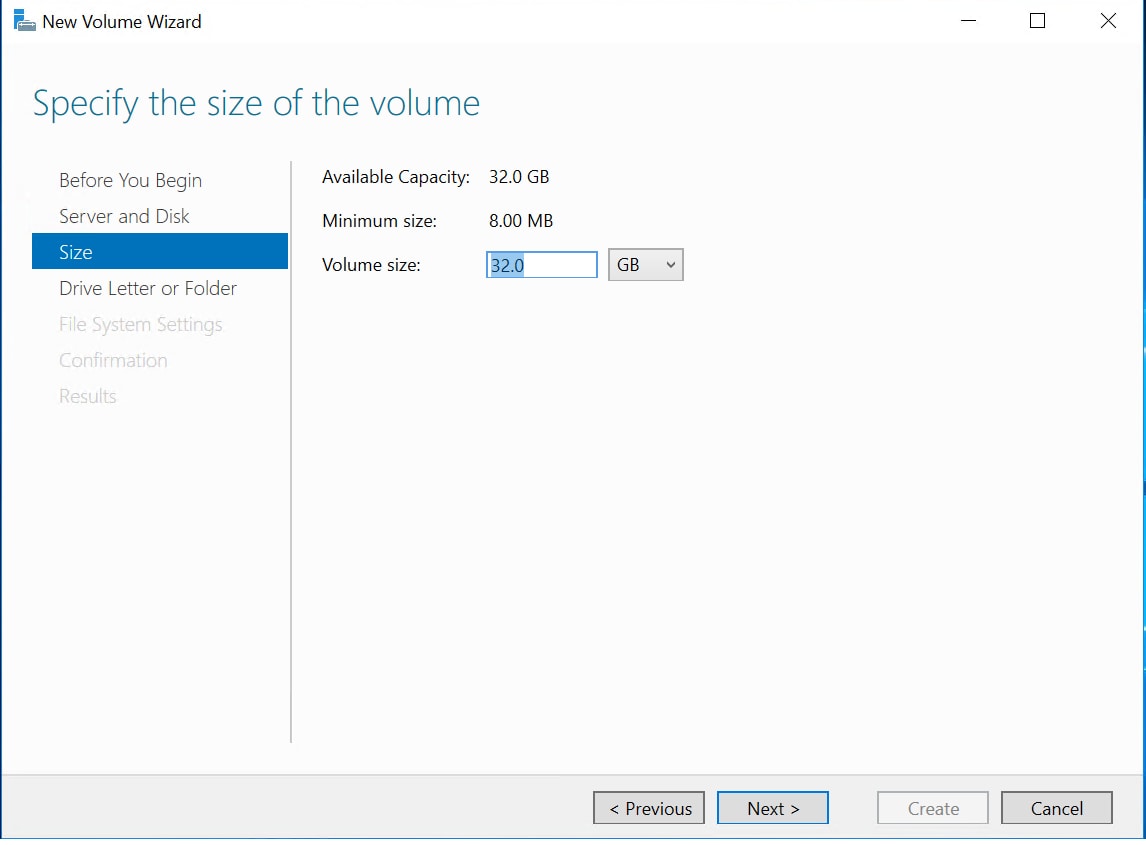Click the 'Specify the size of the volume' heading
This screenshot has width=1146, height=845.
(x=256, y=103)
